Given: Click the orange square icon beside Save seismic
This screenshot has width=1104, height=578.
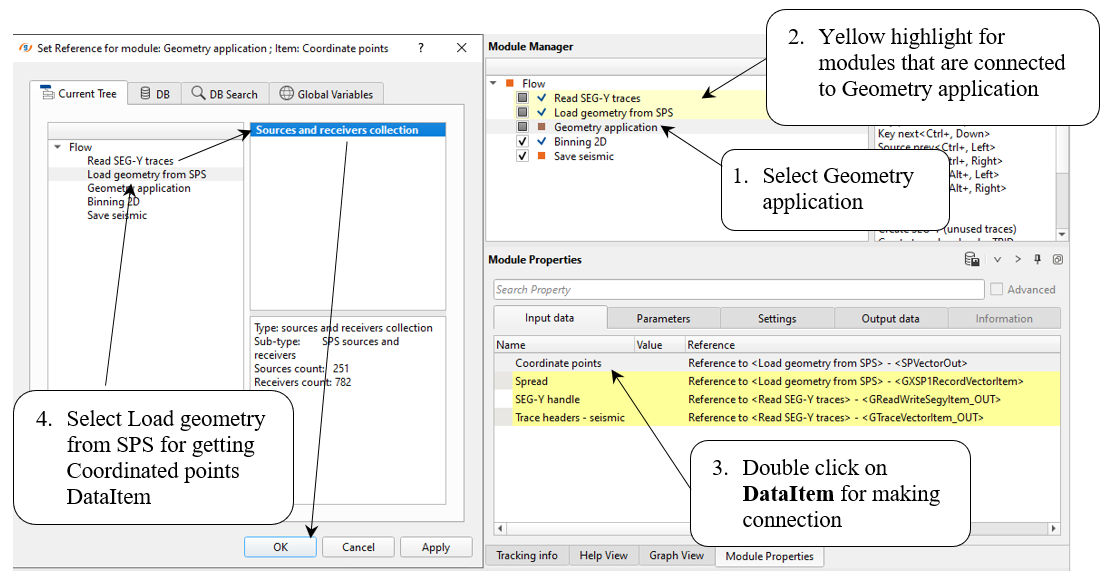Looking at the screenshot, I should tap(542, 156).
